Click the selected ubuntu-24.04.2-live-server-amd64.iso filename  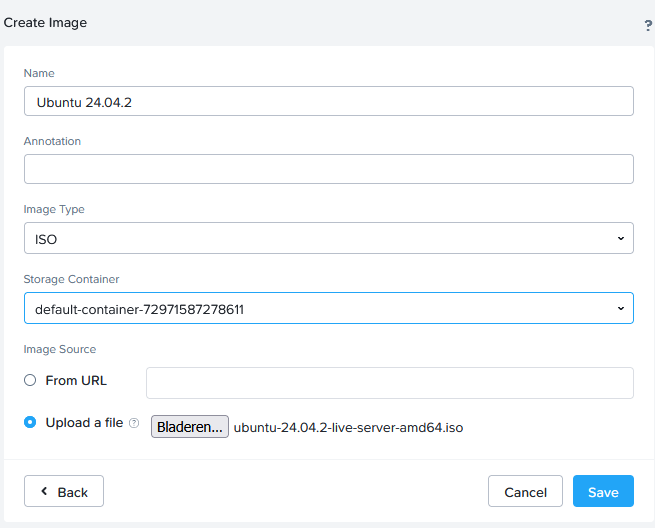(x=348, y=427)
